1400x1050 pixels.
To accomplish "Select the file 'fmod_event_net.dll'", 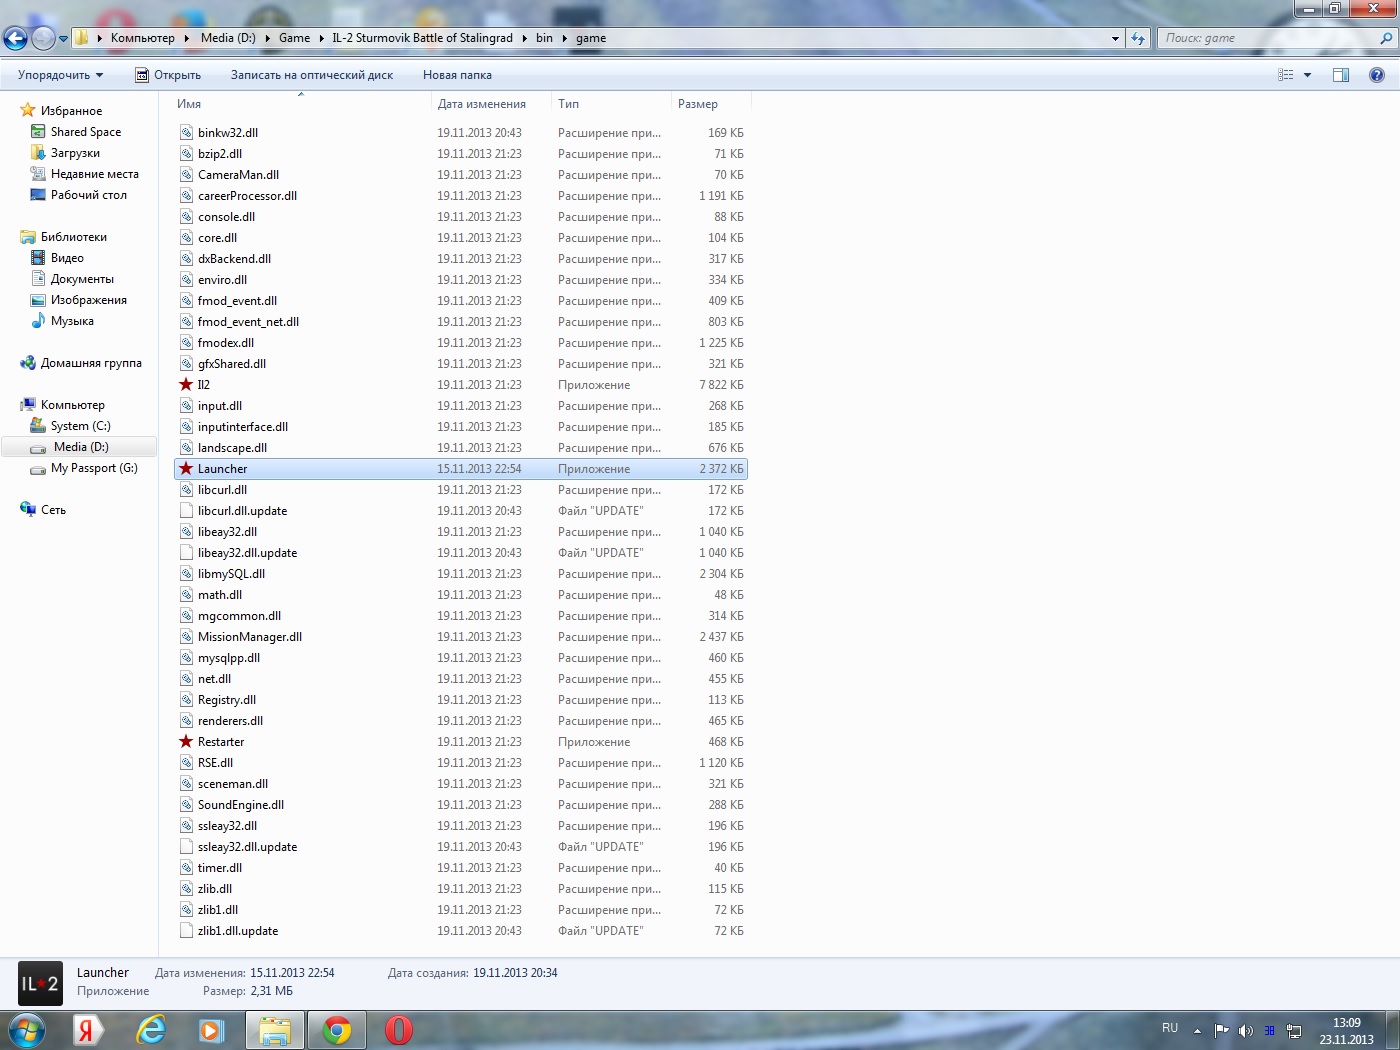I will (248, 322).
